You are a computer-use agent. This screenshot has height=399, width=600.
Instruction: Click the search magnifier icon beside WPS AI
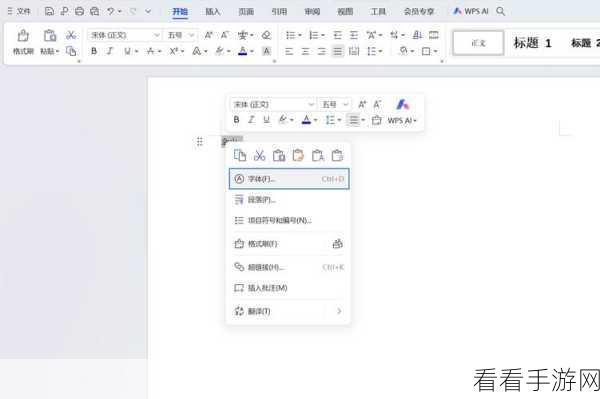(501, 11)
